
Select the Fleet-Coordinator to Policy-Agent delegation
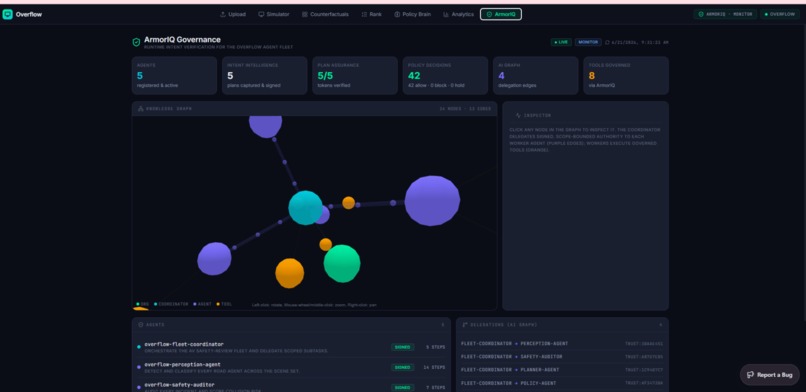point(562,383)
